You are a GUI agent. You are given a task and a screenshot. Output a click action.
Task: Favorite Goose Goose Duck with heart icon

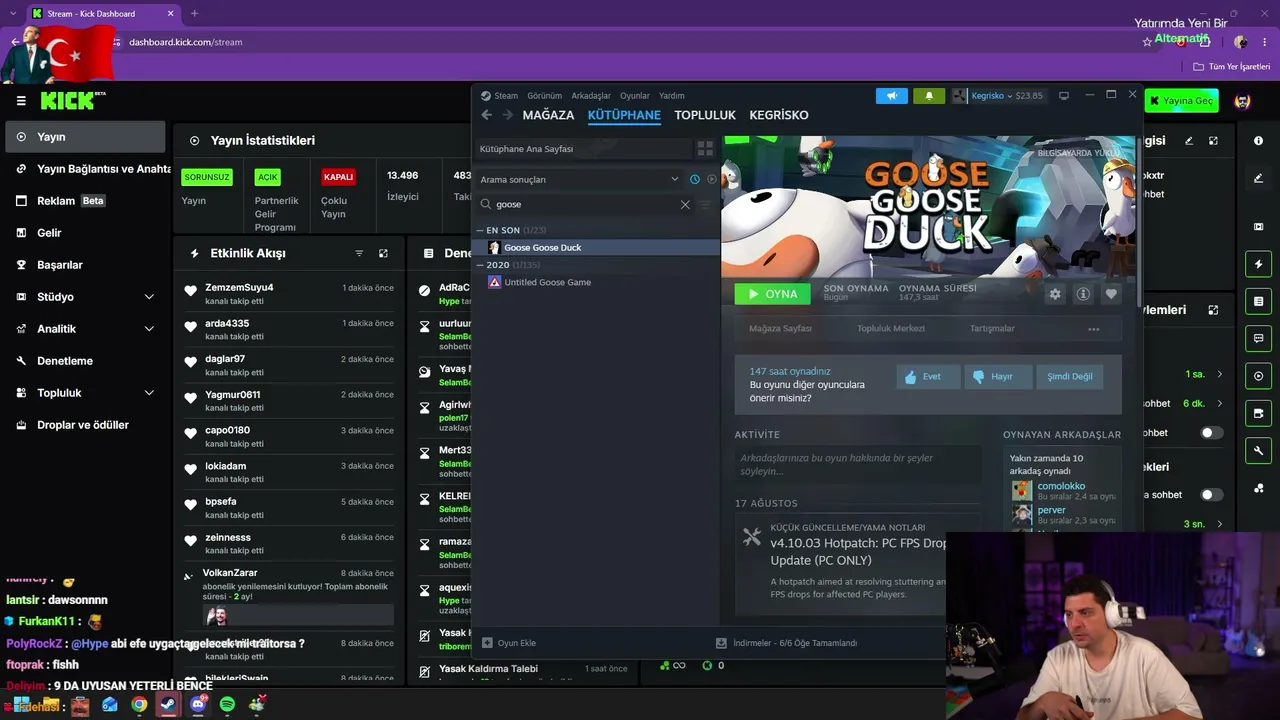tap(1111, 294)
